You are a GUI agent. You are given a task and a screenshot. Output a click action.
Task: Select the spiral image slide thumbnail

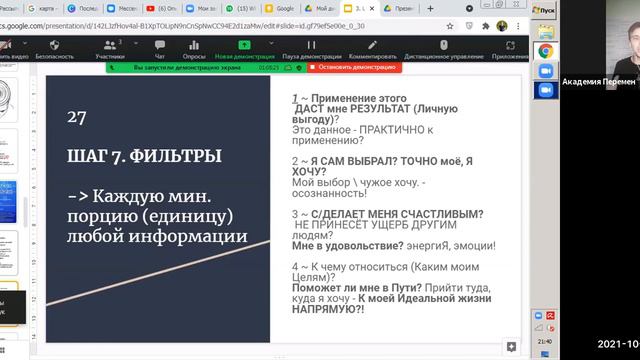tap(9, 100)
